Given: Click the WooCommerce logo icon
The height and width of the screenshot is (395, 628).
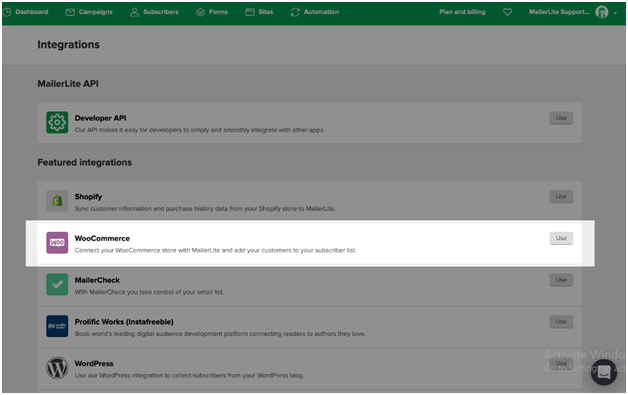Looking at the screenshot, I should click(57, 243).
